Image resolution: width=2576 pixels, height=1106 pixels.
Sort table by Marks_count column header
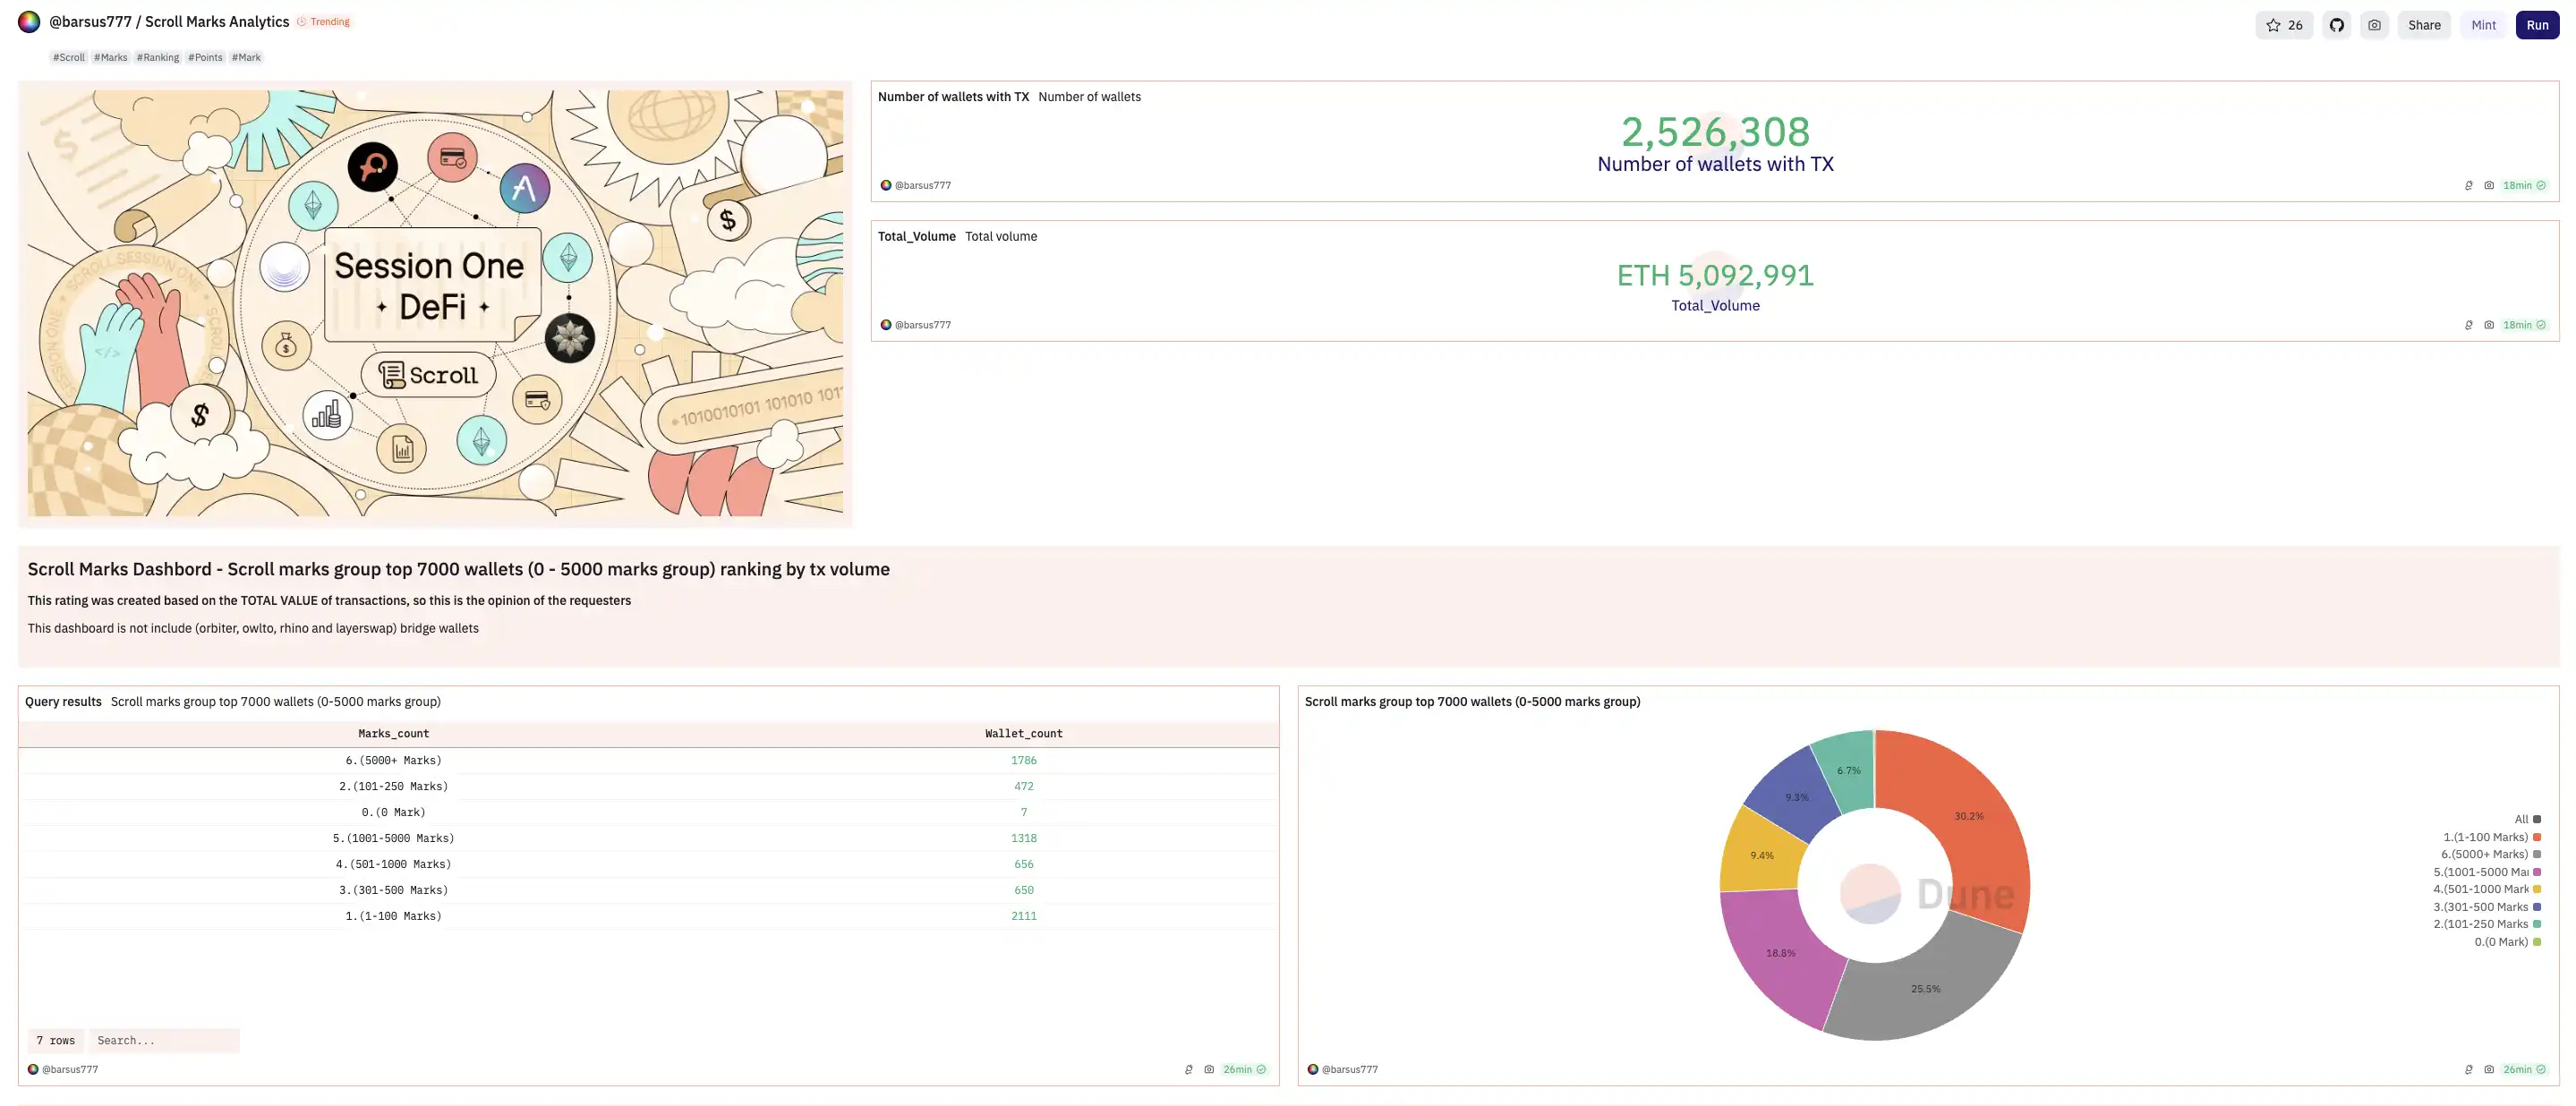click(x=393, y=733)
